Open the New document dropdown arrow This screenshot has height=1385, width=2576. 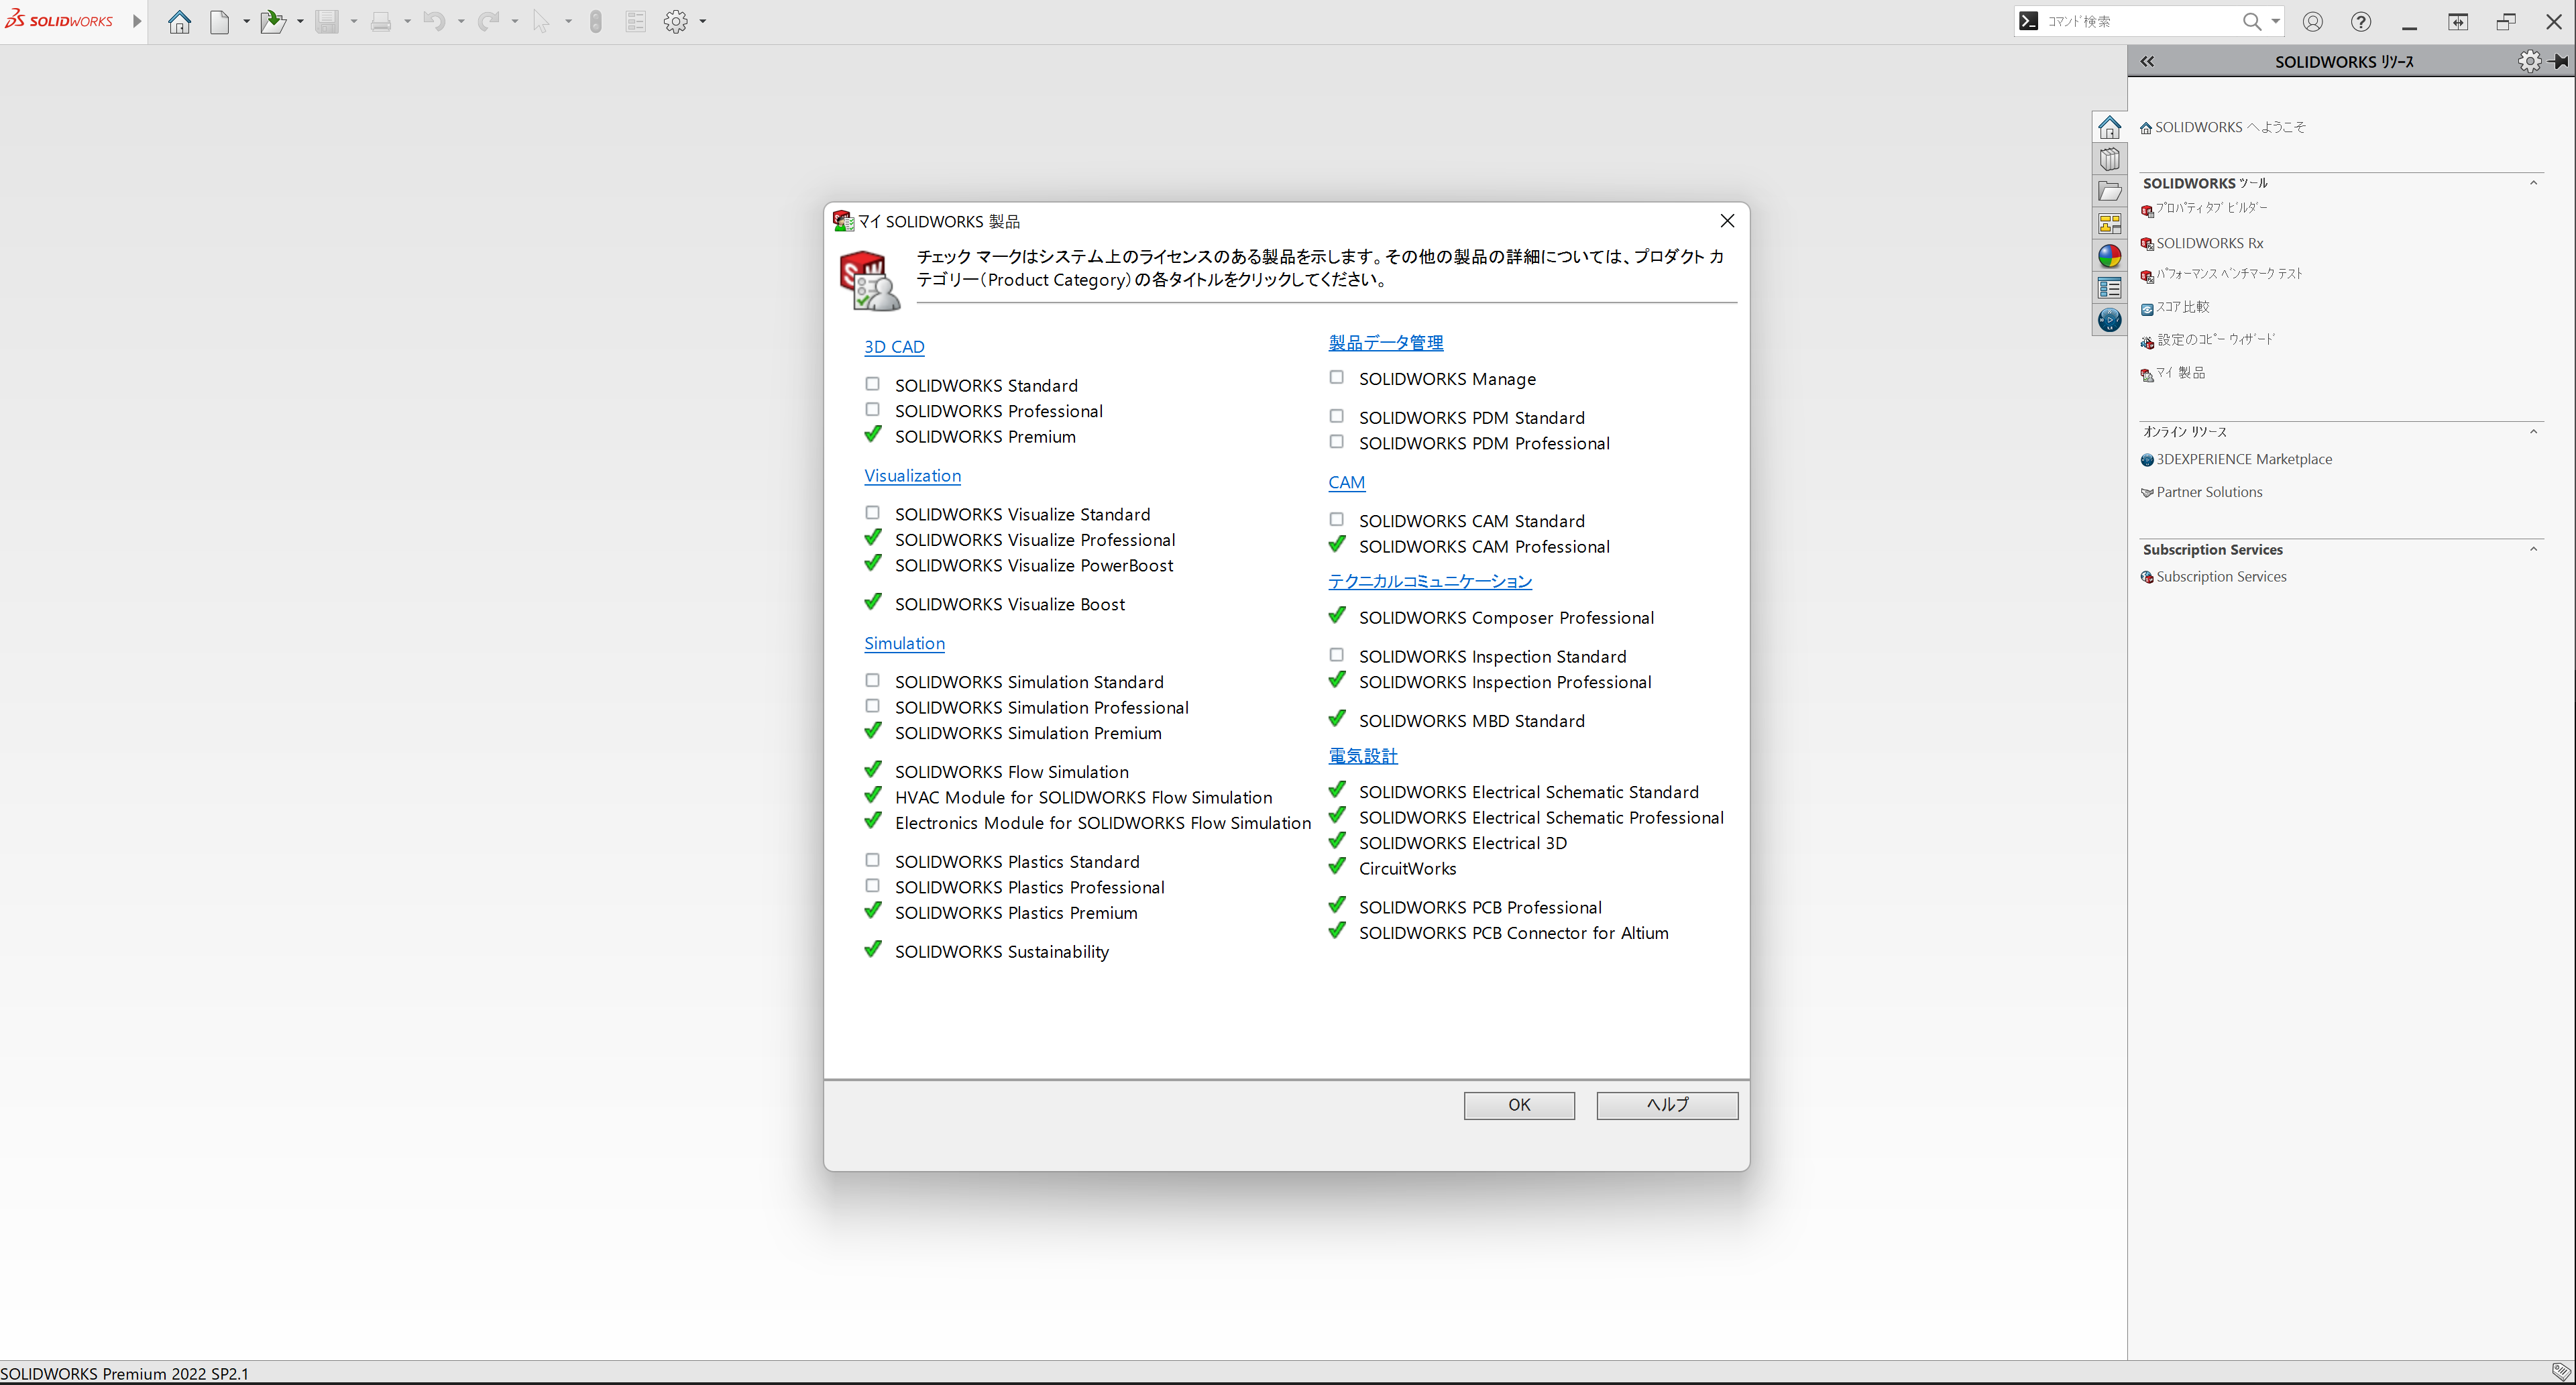(x=246, y=21)
